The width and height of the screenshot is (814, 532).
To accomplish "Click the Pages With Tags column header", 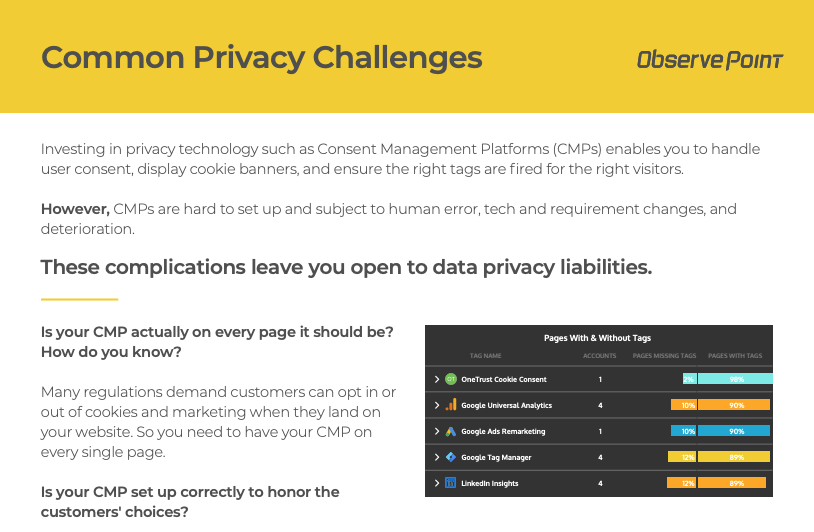I will coord(735,355).
